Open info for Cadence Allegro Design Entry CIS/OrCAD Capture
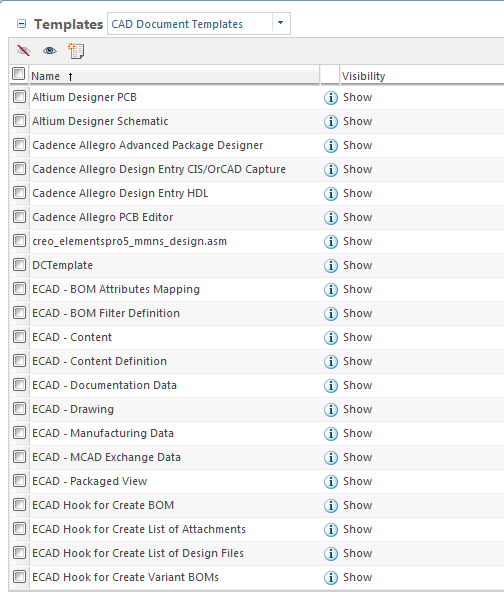Screen dimensions: 504x592 coord(331,170)
